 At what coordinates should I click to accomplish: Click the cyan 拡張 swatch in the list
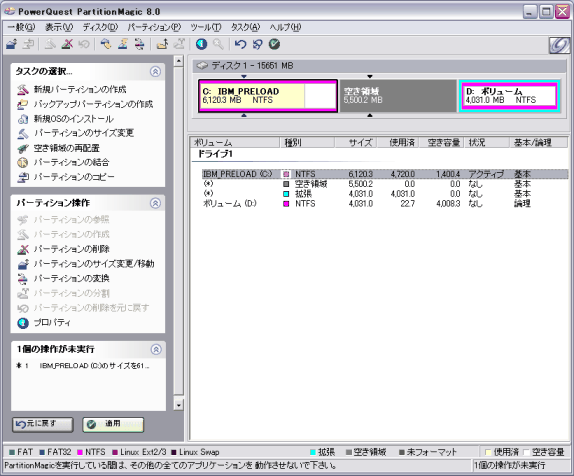(x=286, y=194)
